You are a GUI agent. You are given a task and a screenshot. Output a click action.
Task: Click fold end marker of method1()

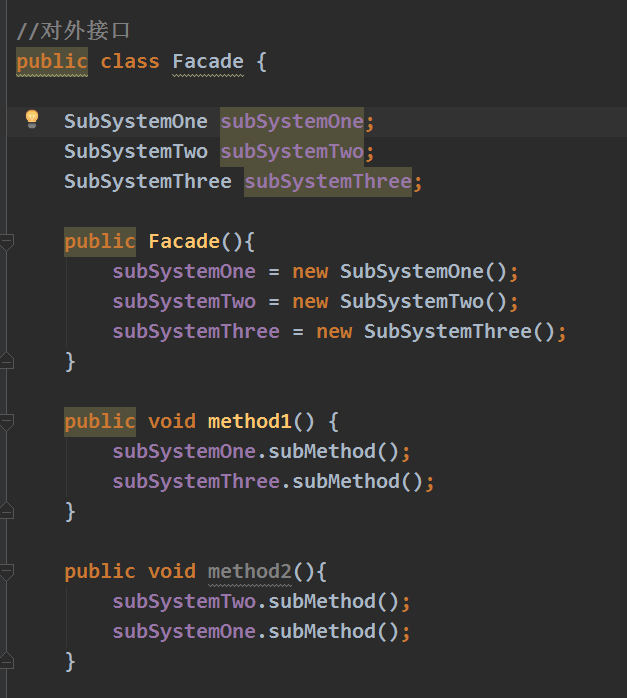click(7, 511)
